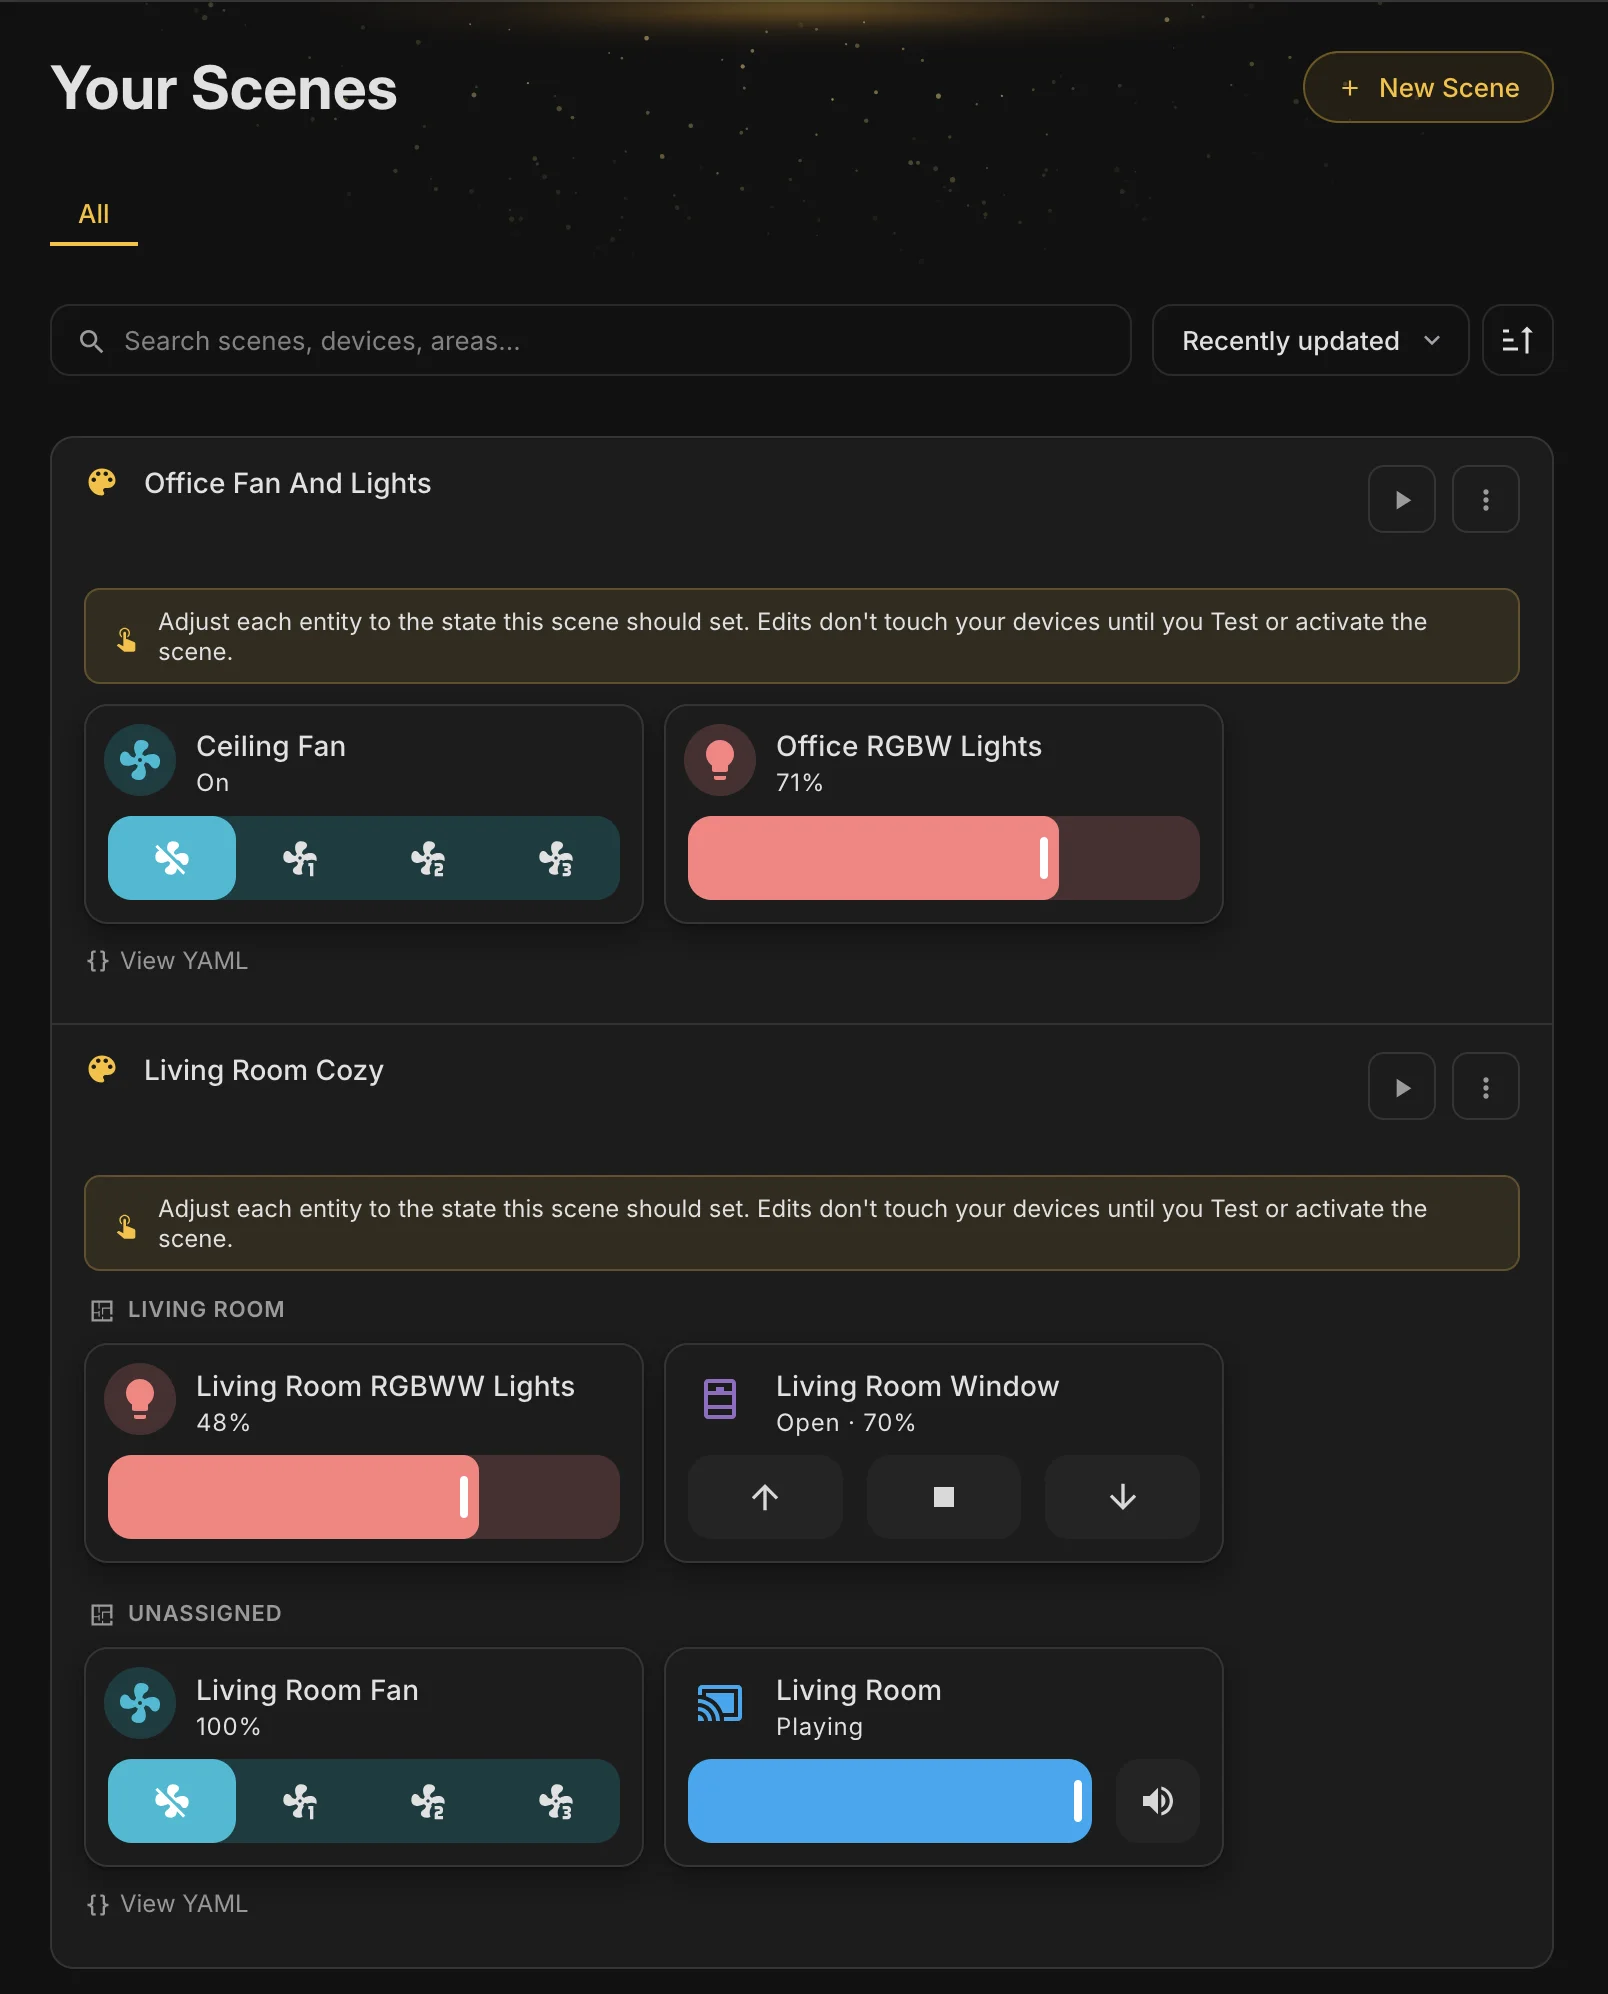This screenshot has width=1608, height=1994.
Task: Click the Living Room RGBWW Lights bulb icon
Action: click(x=140, y=1399)
